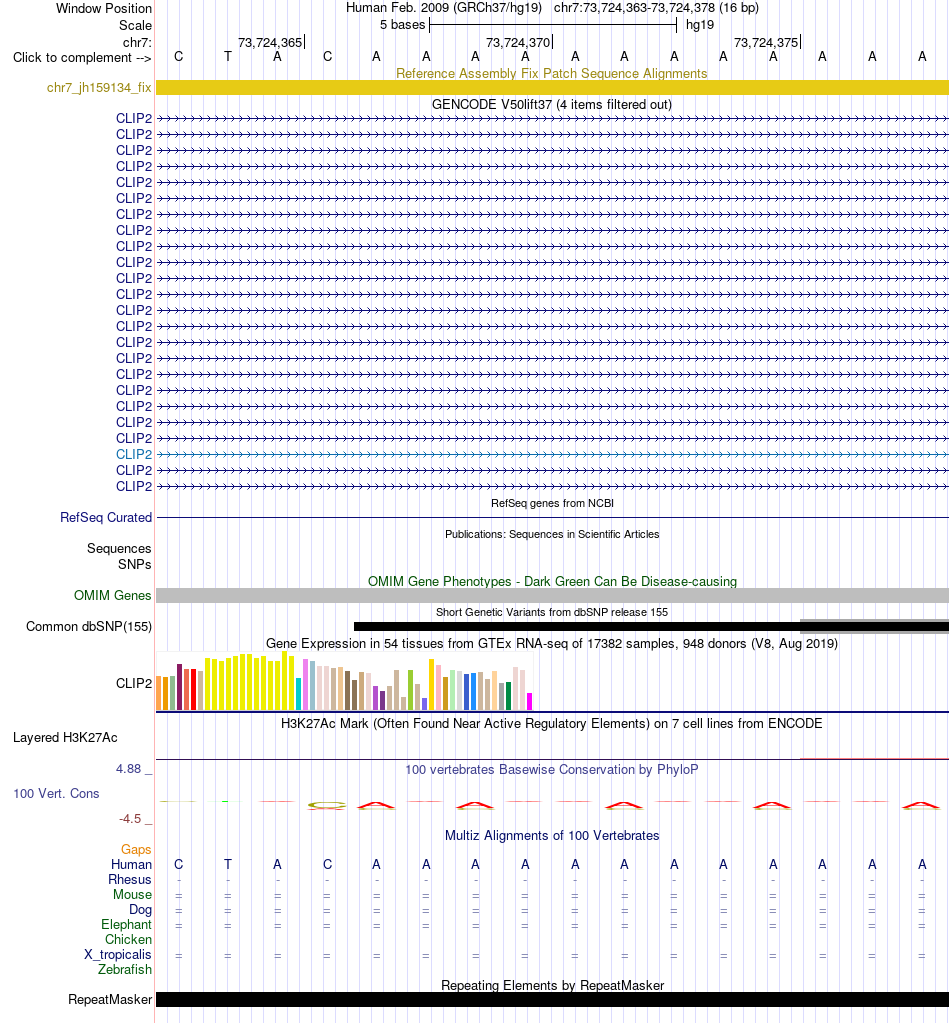
Task: Click the magenta last bar in GTEx chart
Action: coord(530,701)
